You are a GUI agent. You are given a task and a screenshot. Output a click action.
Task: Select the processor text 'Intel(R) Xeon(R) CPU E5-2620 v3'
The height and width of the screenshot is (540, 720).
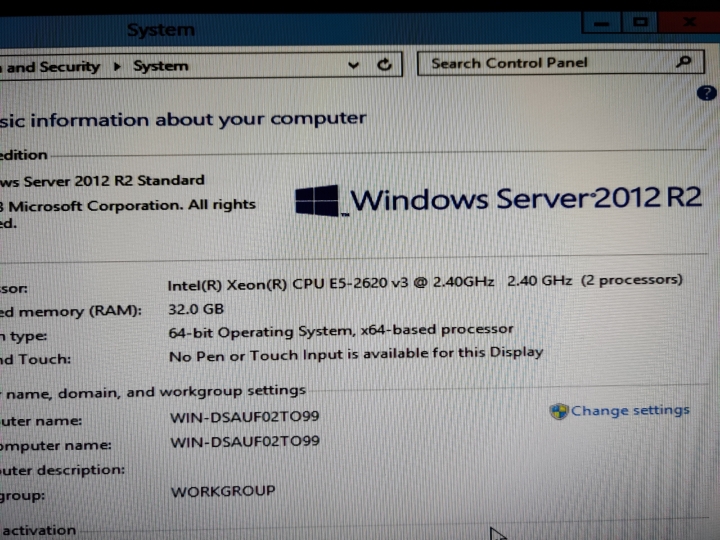coord(287,285)
